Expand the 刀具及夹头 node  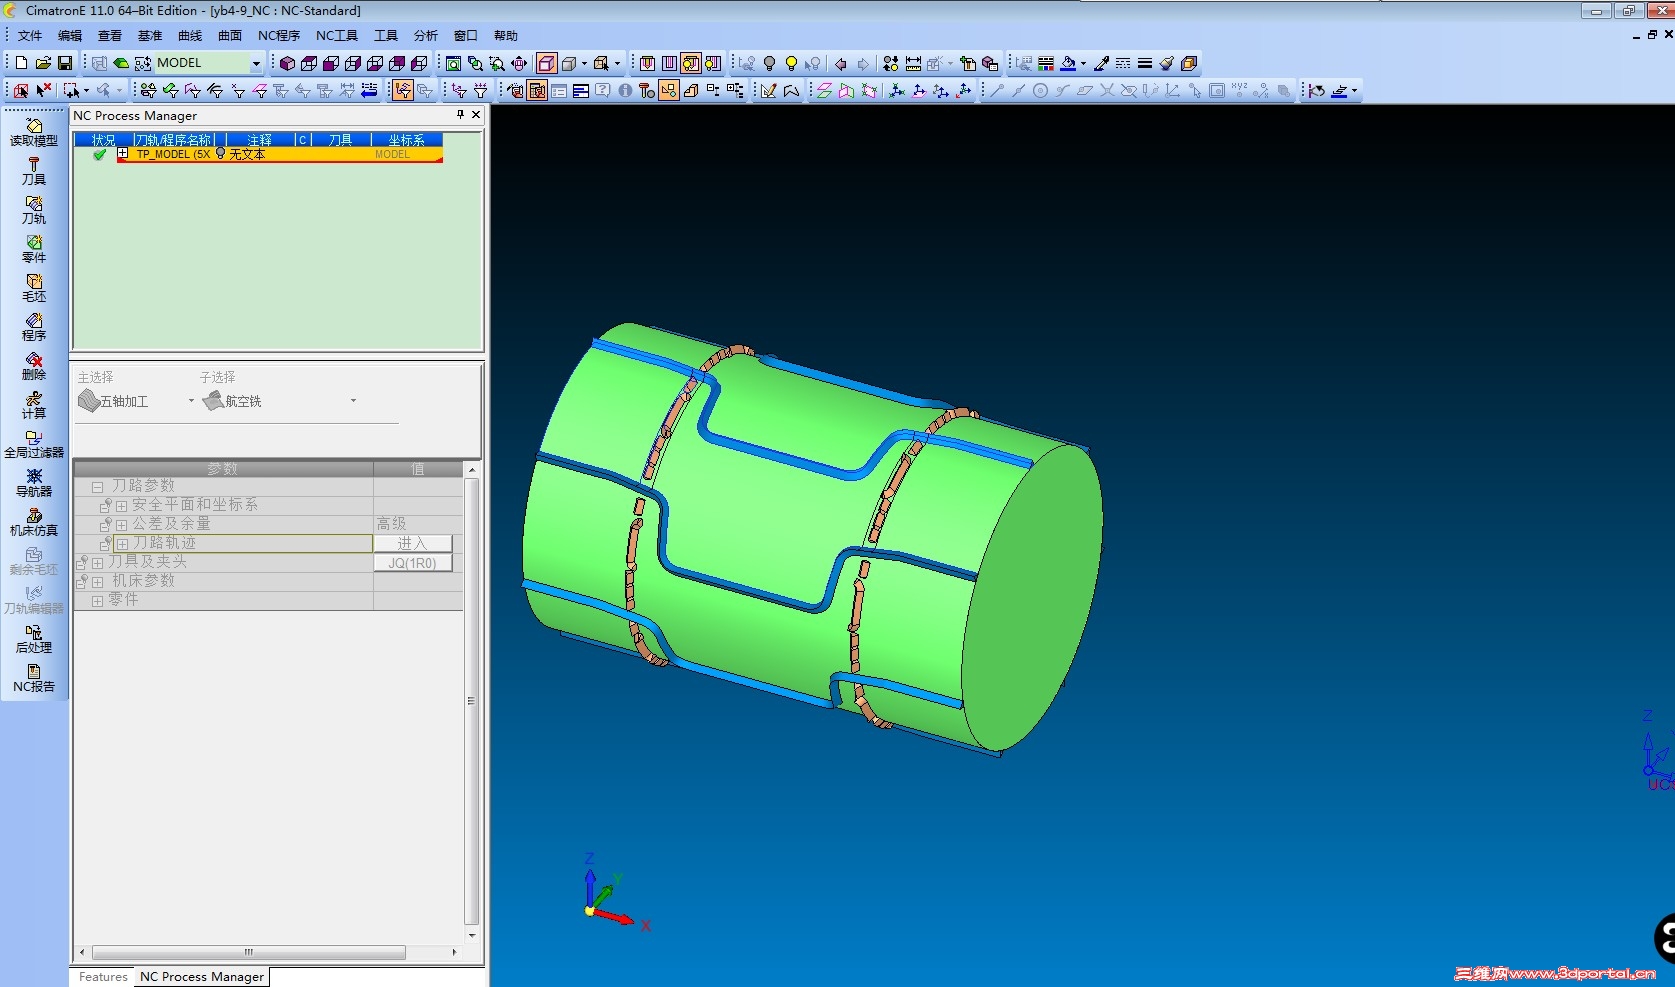[x=98, y=563]
